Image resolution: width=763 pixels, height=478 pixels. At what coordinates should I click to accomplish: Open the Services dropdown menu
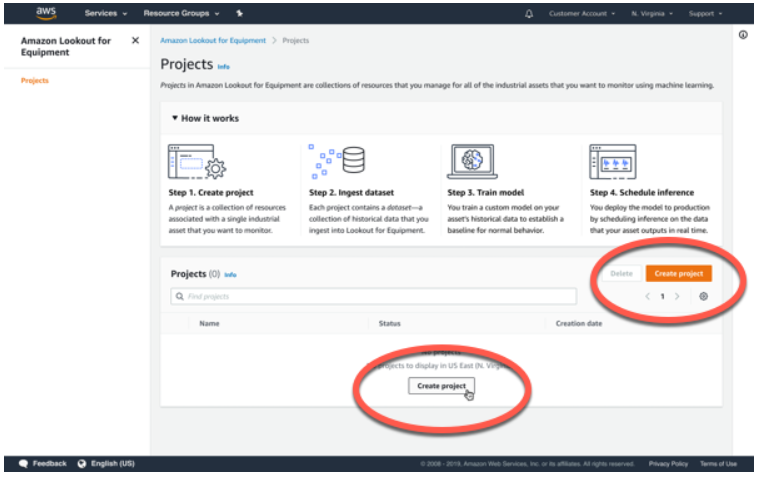point(106,13)
